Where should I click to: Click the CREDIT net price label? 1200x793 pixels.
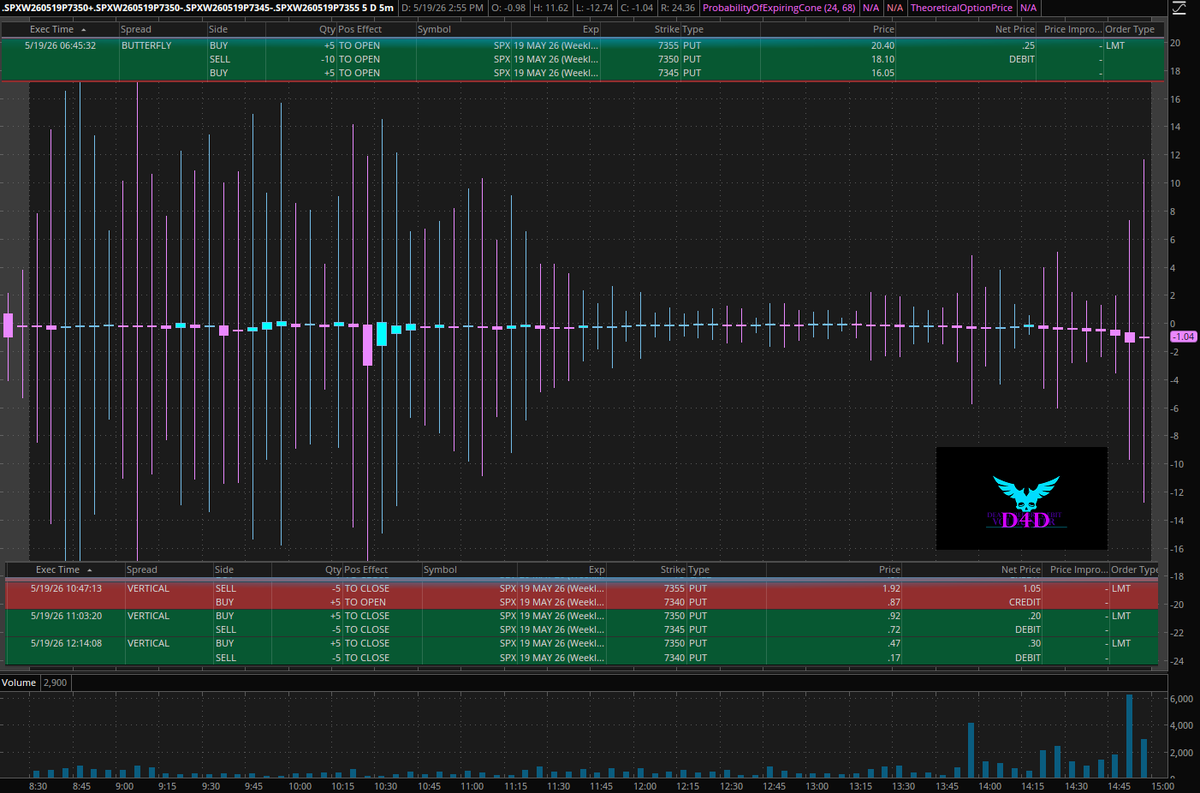[1024, 602]
